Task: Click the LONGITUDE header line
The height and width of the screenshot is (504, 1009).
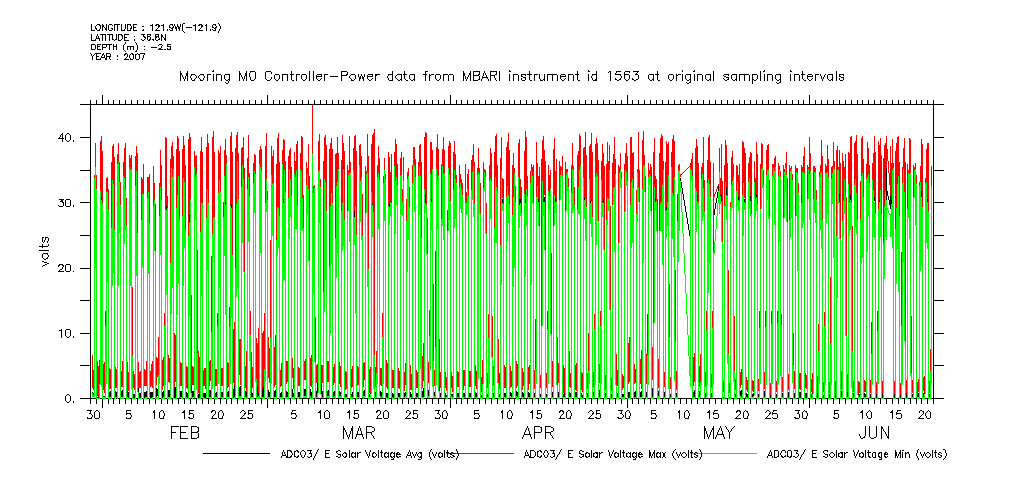Action: click(x=155, y=27)
